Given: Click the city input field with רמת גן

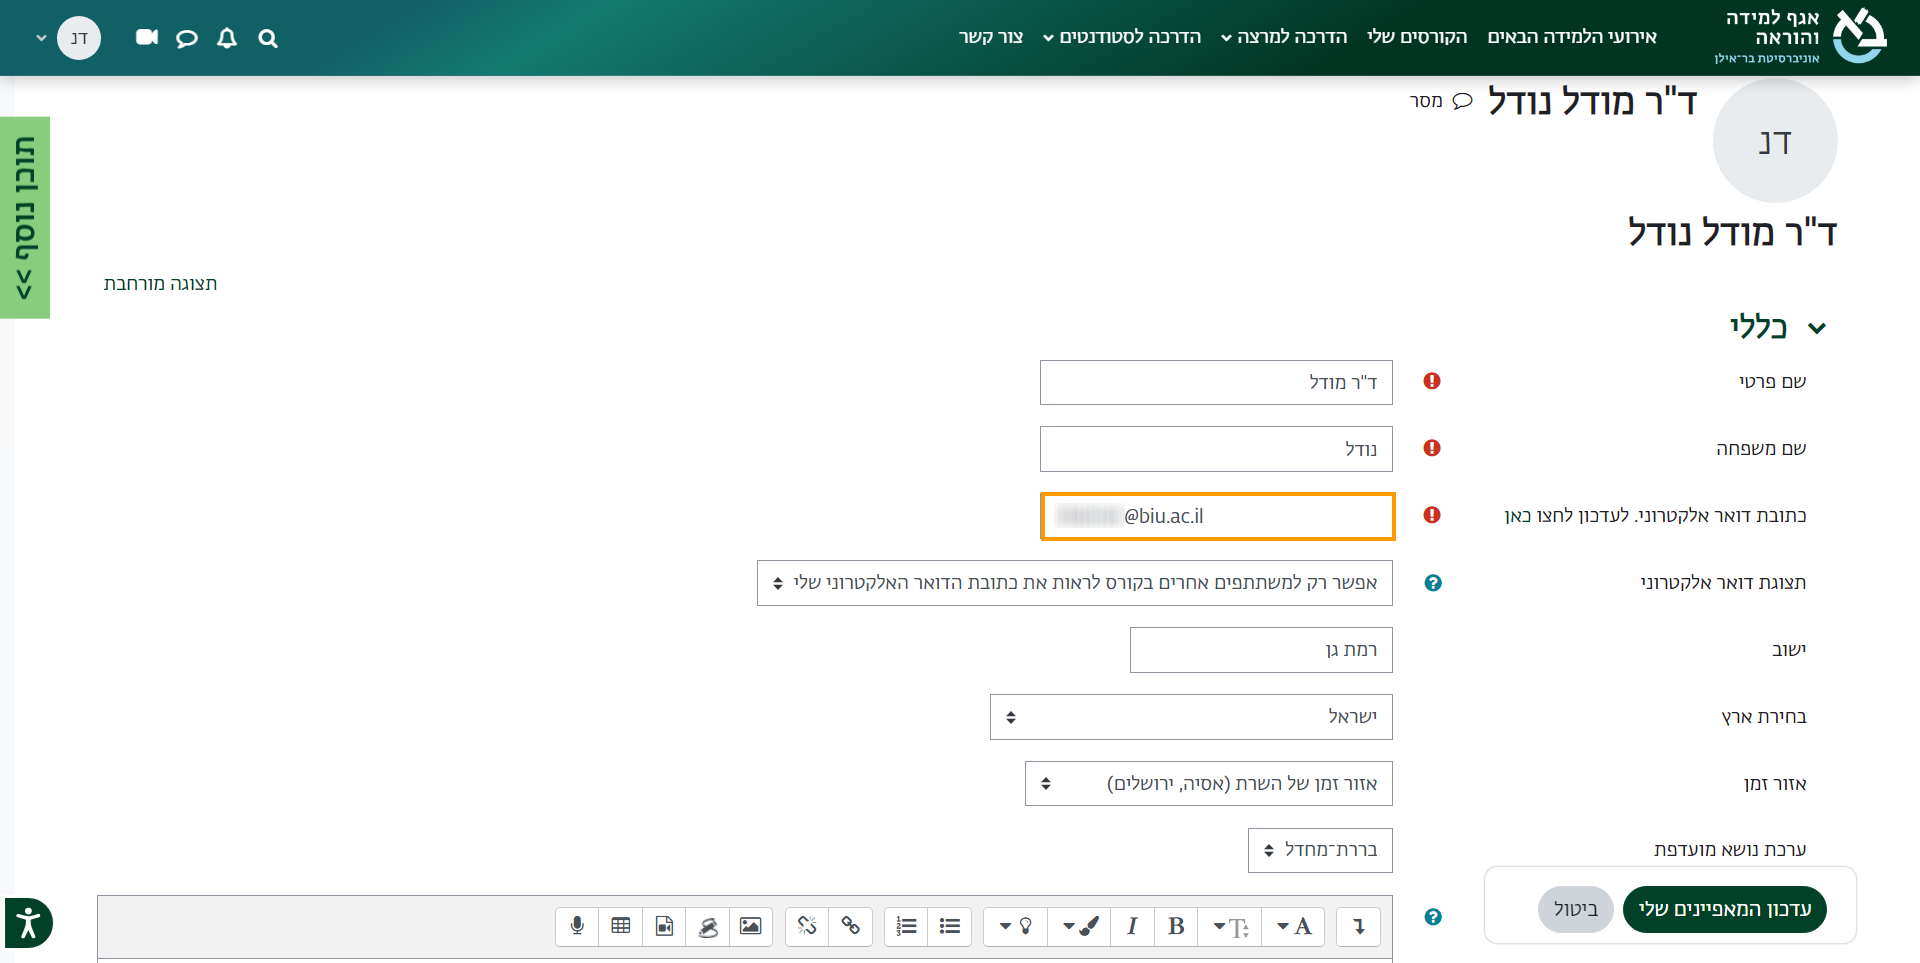Looking at the screenshot, I should (x=1260, y=650).
